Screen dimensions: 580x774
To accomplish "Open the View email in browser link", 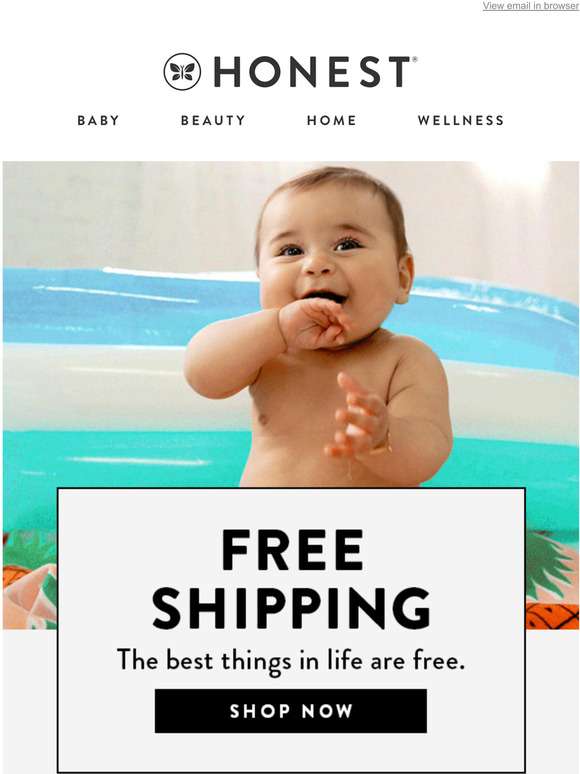I will 530,6.
